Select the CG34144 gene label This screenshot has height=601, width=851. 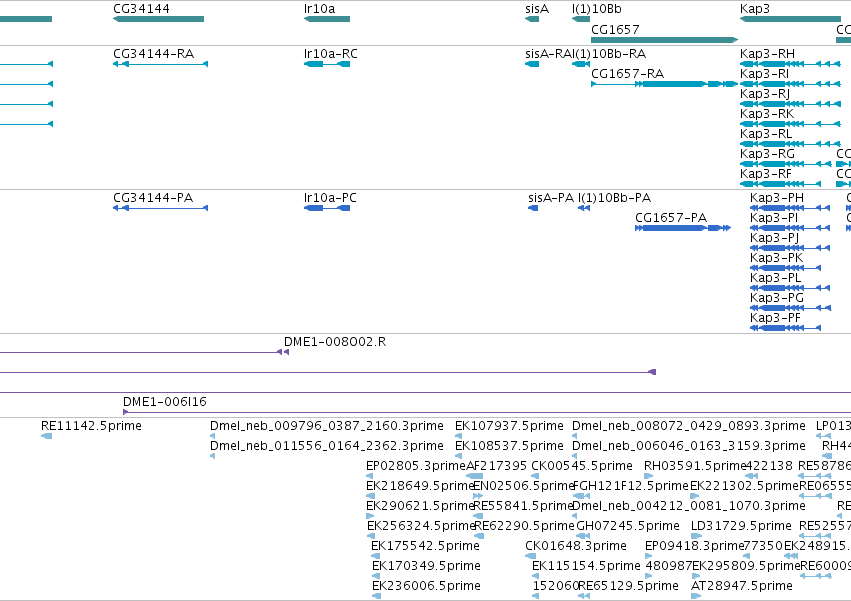click(141, 9)
